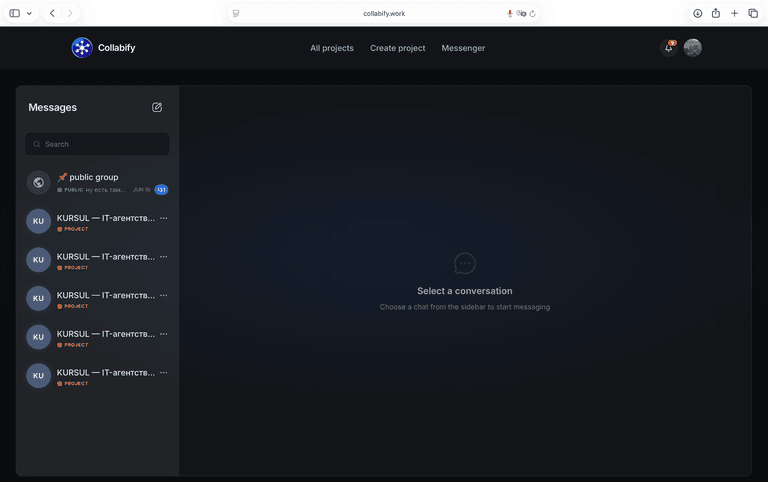
Task: Click the Collabify snowflake logo
Action: point(82,48)
